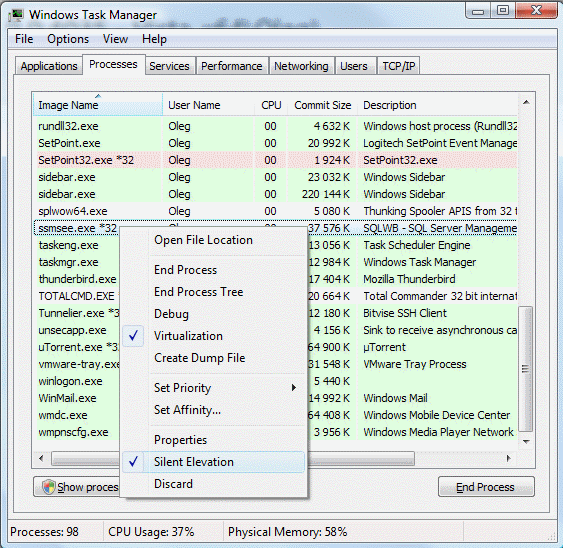Click the Task Manager title bar icon

[17, 15]
